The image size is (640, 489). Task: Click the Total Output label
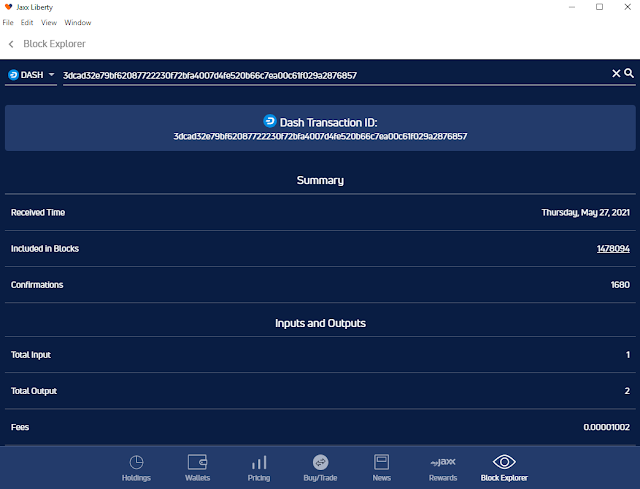34,391
